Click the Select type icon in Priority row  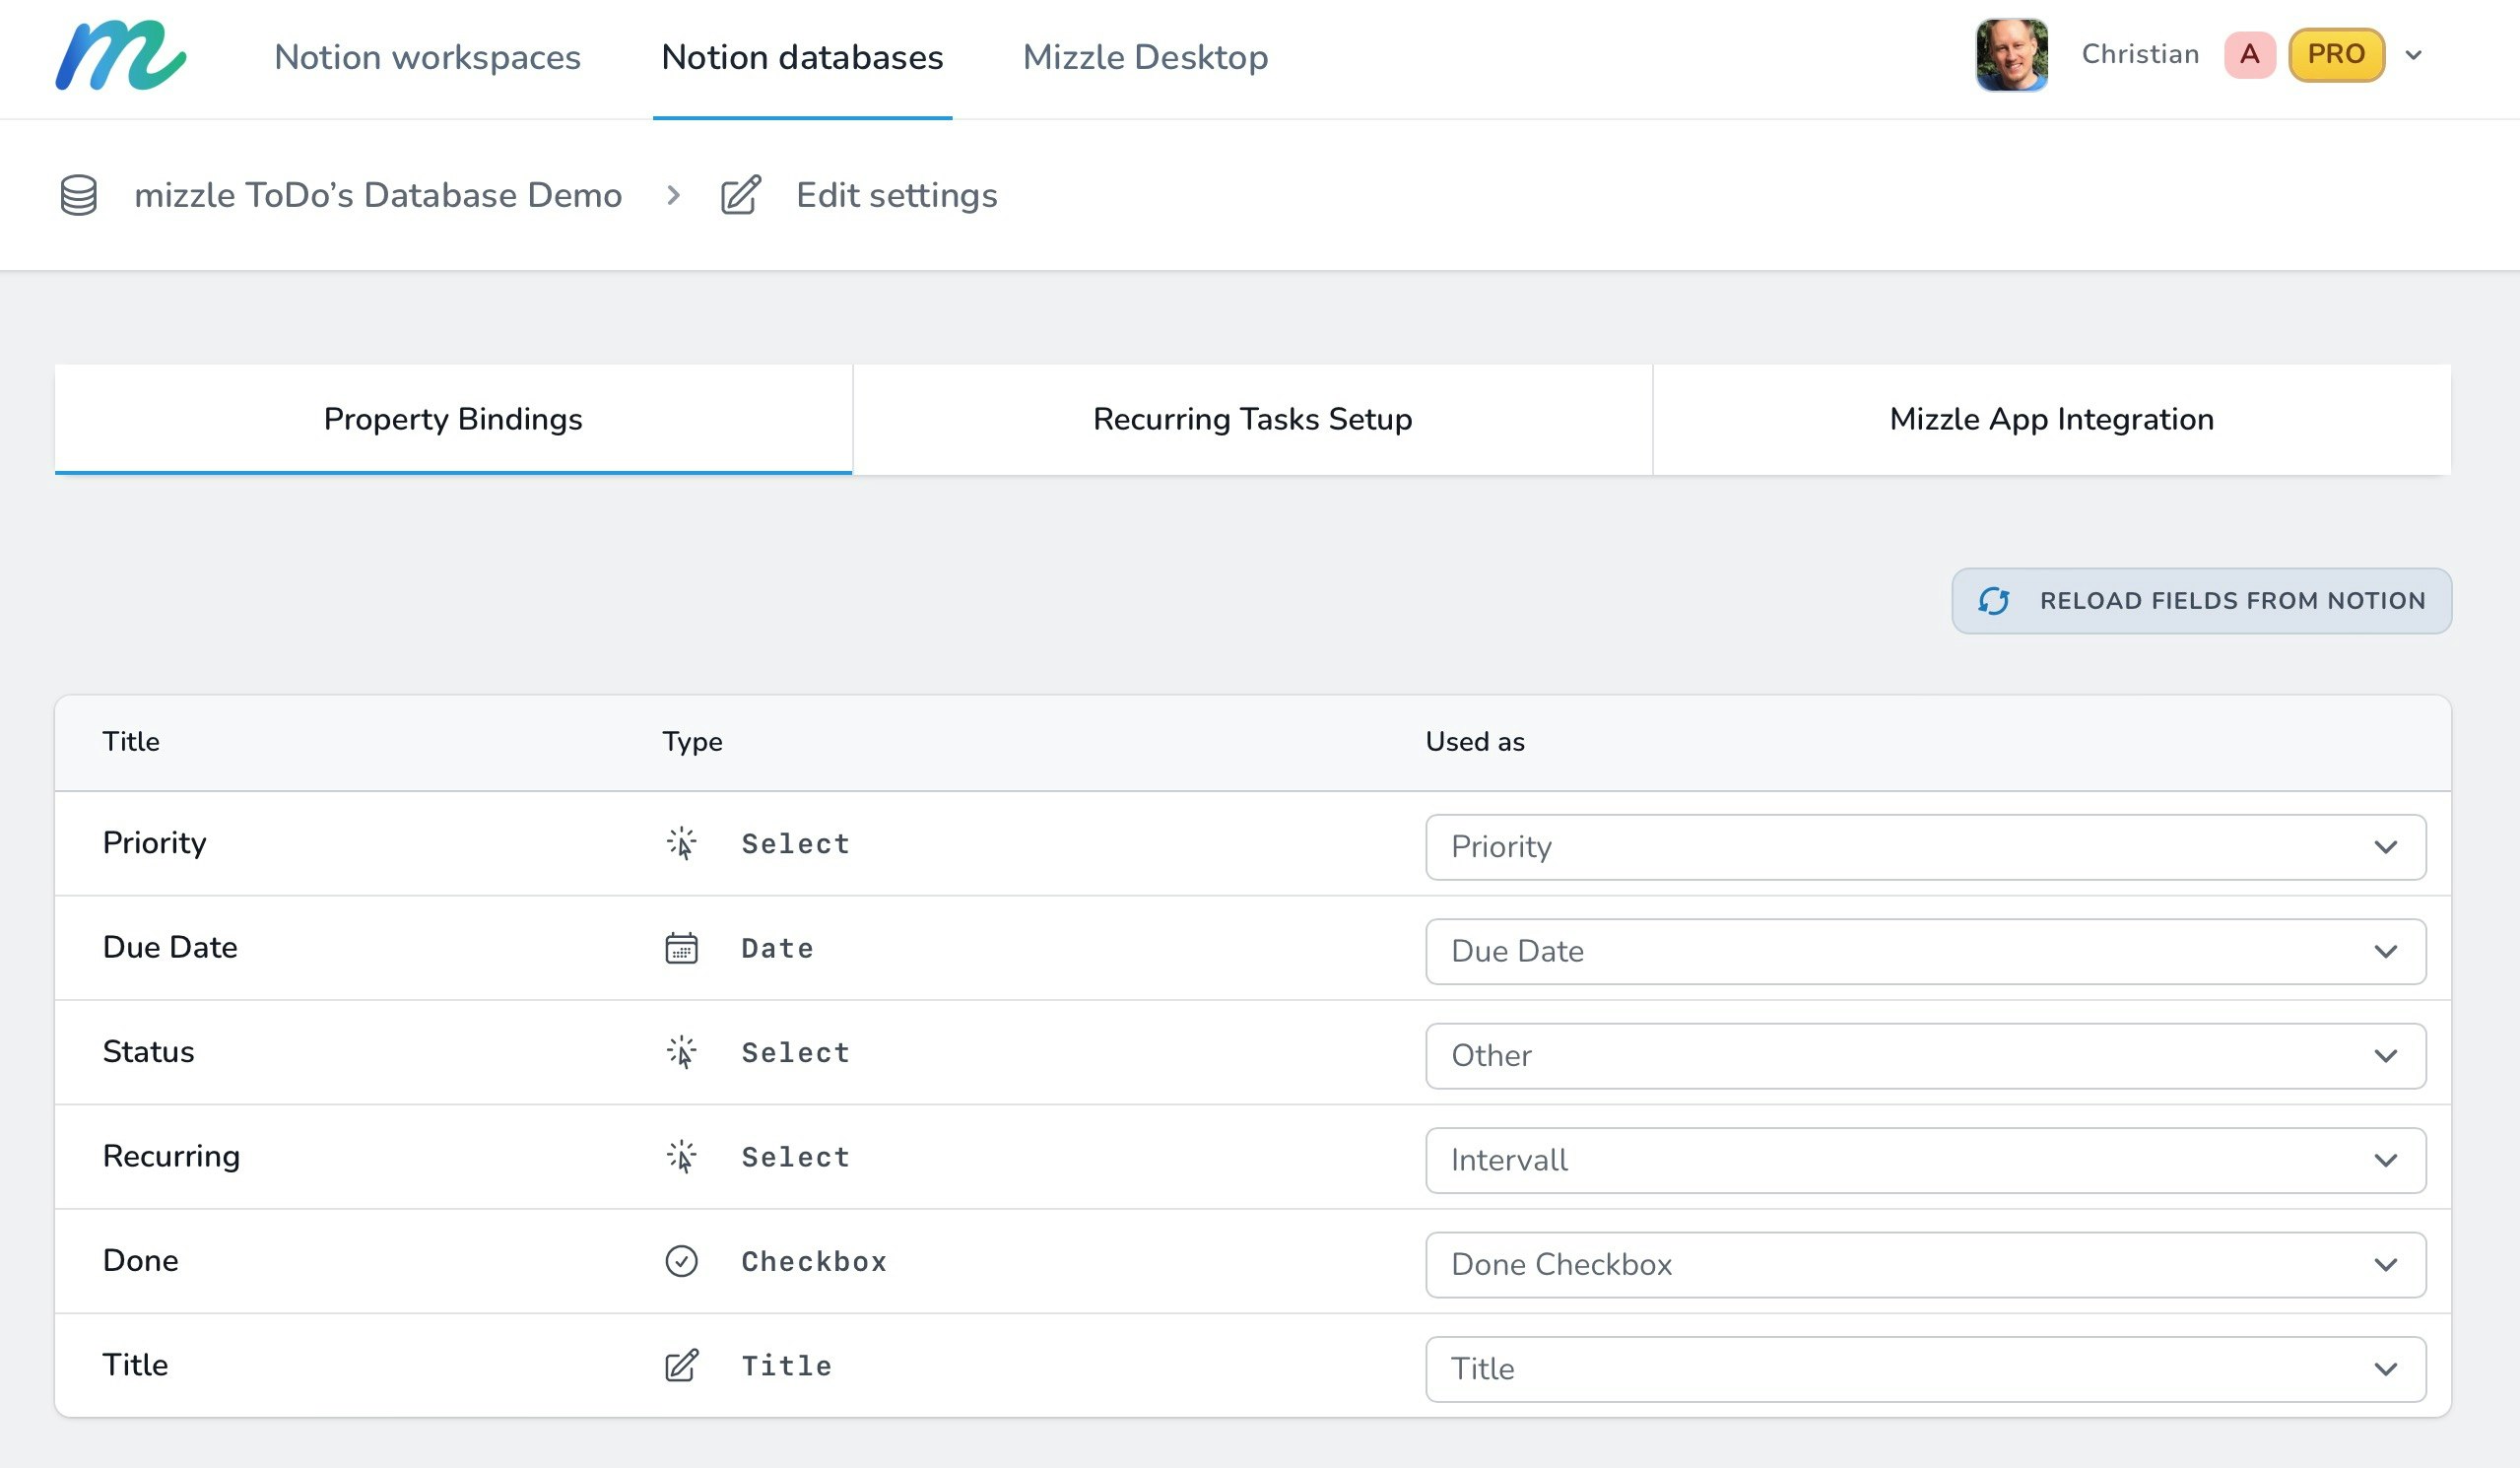[682, 843]
